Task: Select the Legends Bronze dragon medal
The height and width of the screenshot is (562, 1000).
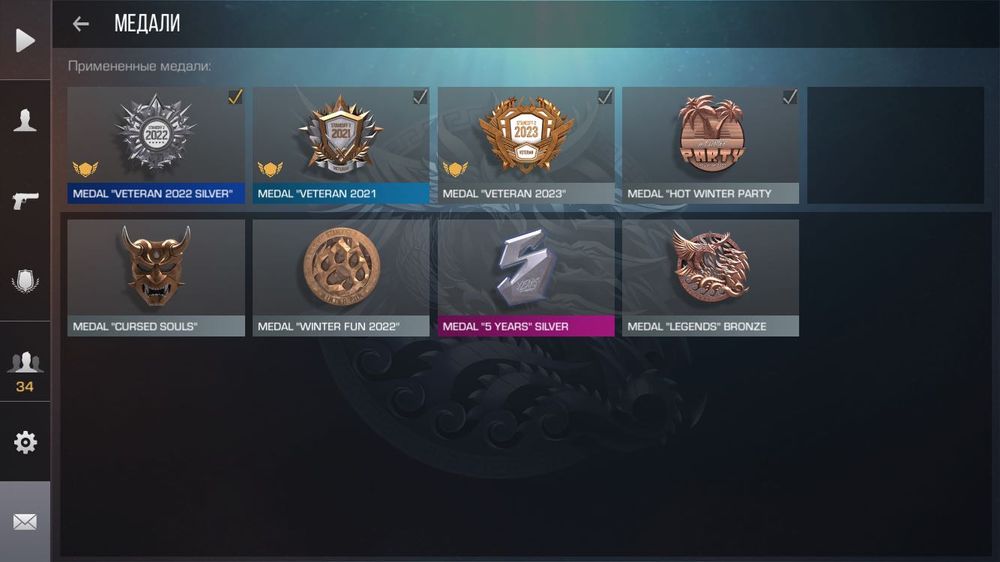Action: point(710,278)
